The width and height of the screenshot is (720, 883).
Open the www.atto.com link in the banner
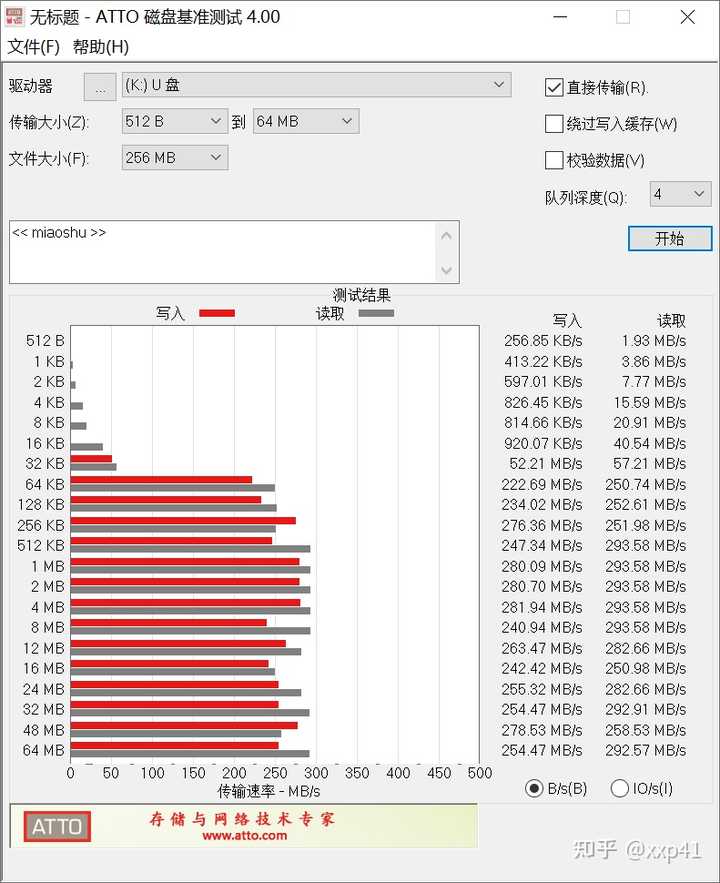tap(244, 836)
